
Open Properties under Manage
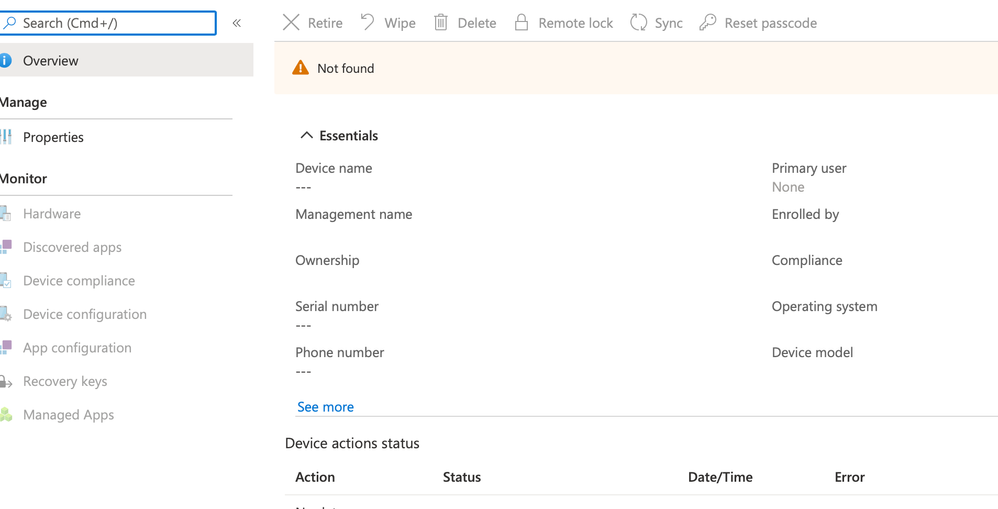[x=53, y=137]
